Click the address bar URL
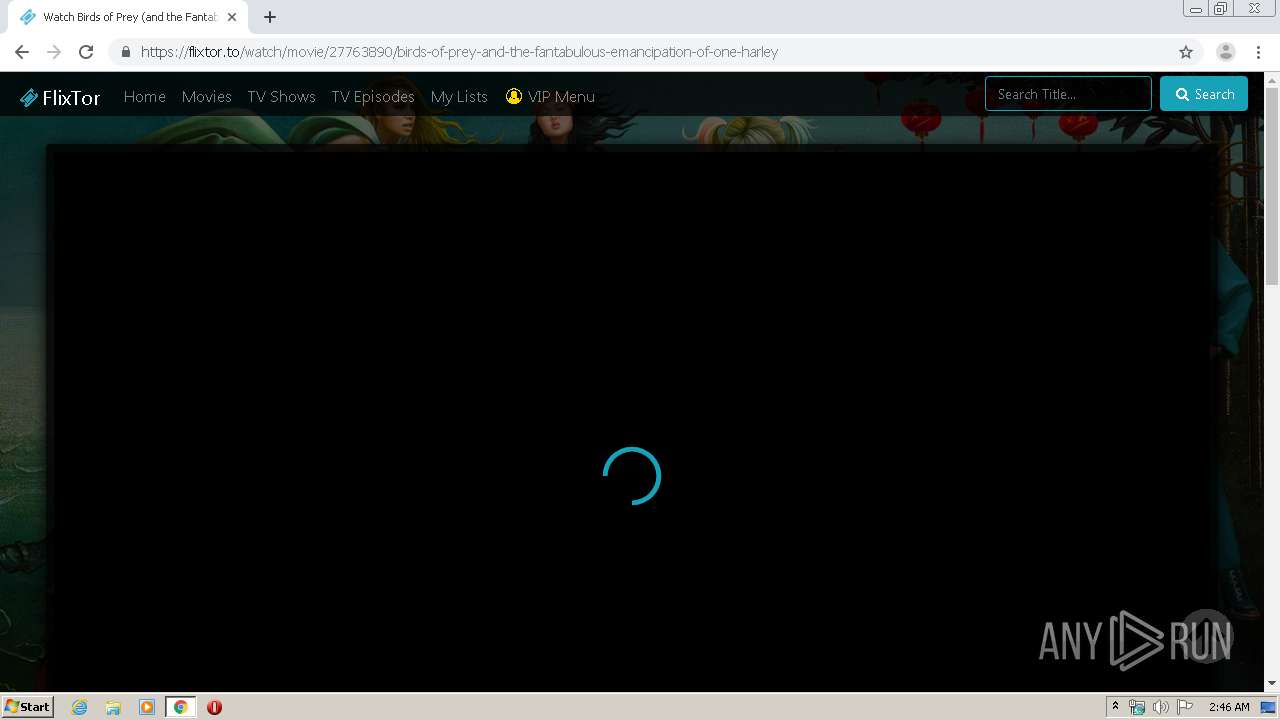The height and width of the screenshot is (720, 1280). (x=459, y=52)
